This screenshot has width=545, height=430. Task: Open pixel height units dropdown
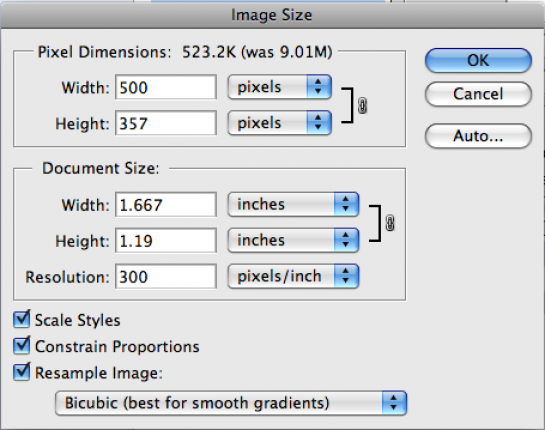tap(279, 123)
